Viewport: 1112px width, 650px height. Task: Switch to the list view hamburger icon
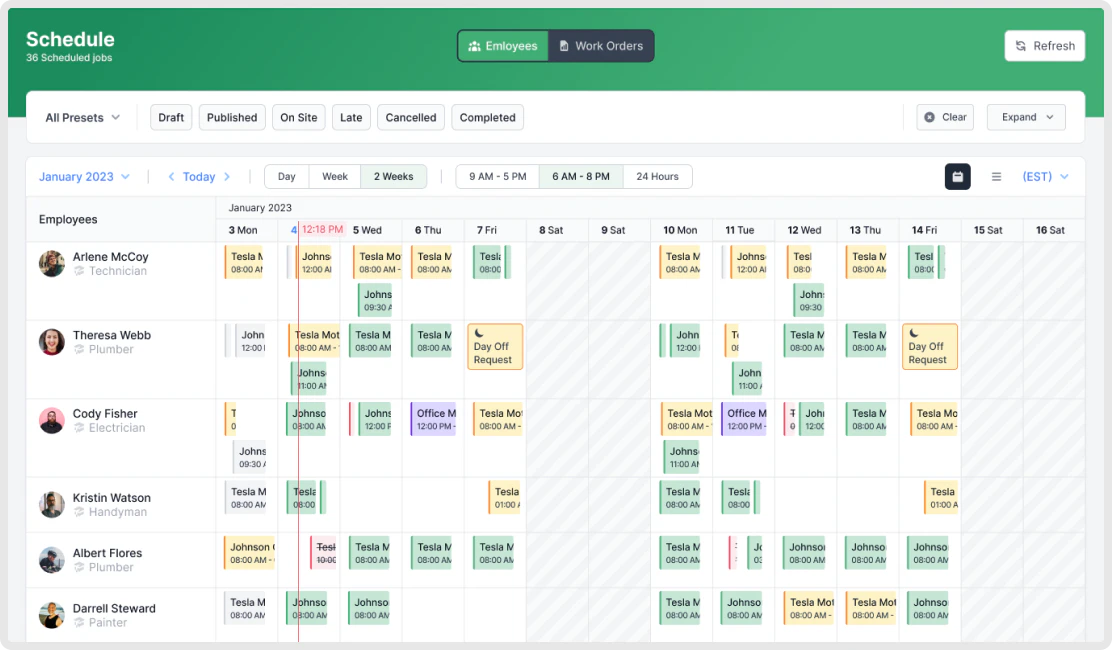click(x=996, y=176)
